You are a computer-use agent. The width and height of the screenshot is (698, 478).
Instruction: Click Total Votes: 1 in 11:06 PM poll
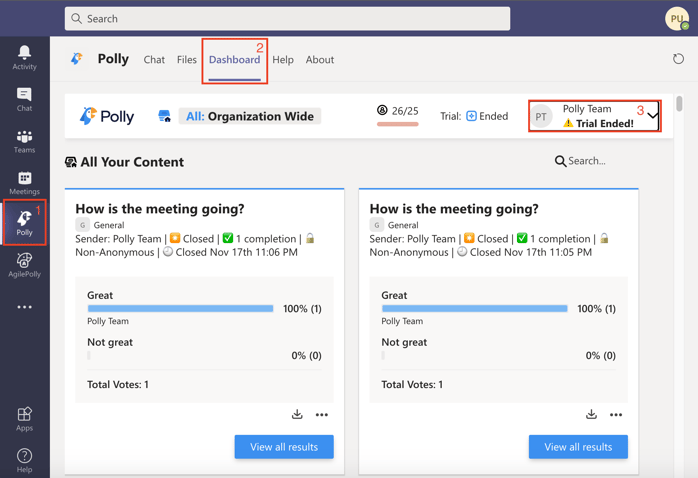tap(118, 385)
